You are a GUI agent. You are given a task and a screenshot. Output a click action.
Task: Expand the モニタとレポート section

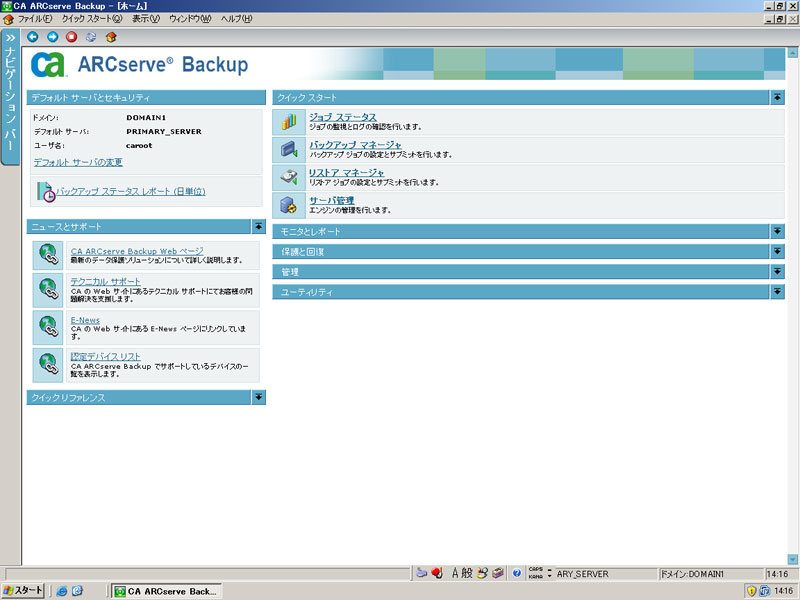(777, 231)
